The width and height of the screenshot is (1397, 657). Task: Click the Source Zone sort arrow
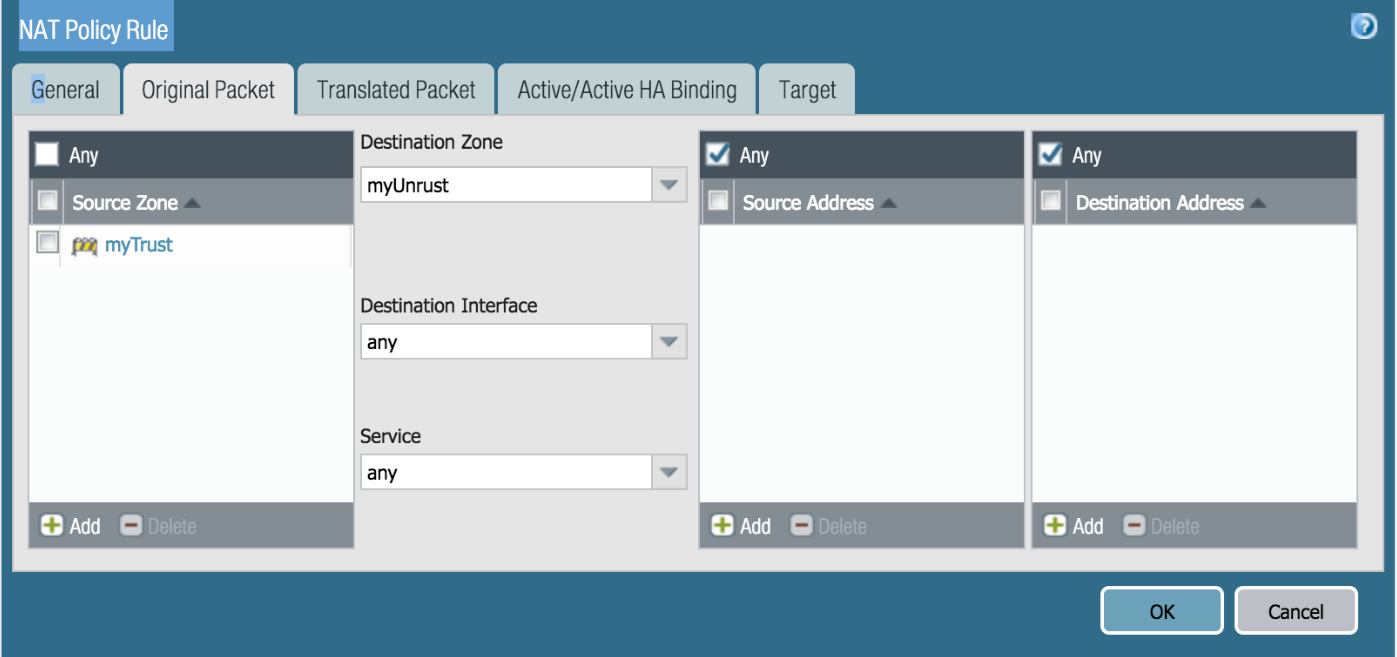[x=193, y=203]
